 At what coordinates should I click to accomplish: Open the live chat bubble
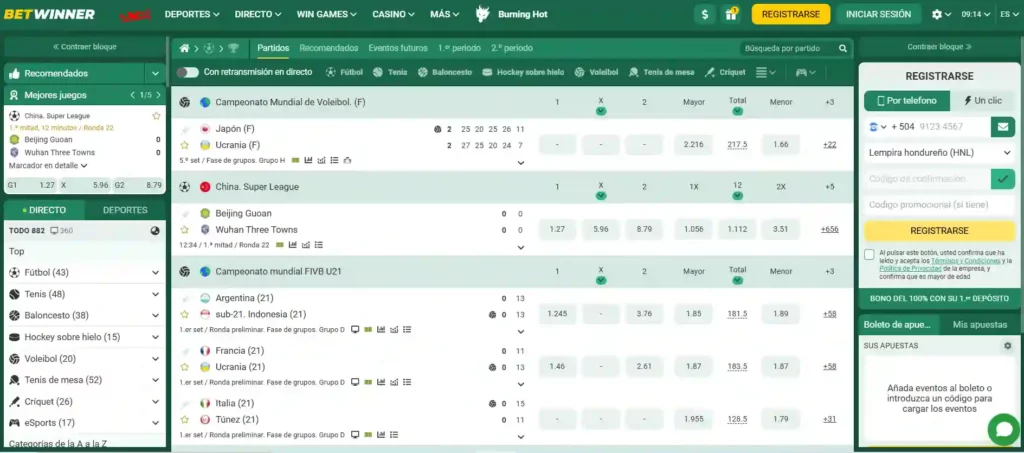[x=1003, y=429]
